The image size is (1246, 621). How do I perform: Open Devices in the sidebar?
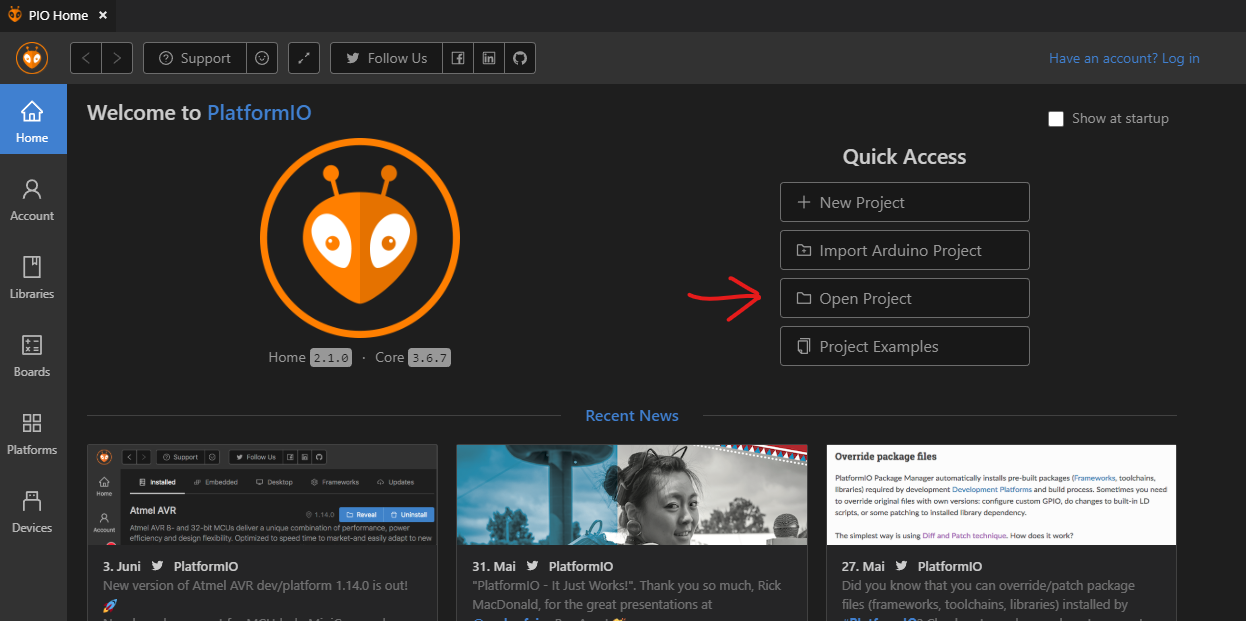[32, 511]
